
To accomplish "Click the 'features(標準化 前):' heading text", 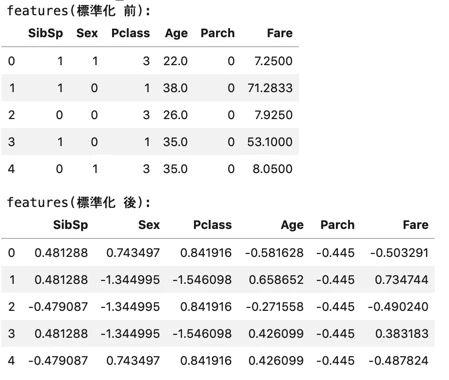I will (x=79, y=11).
